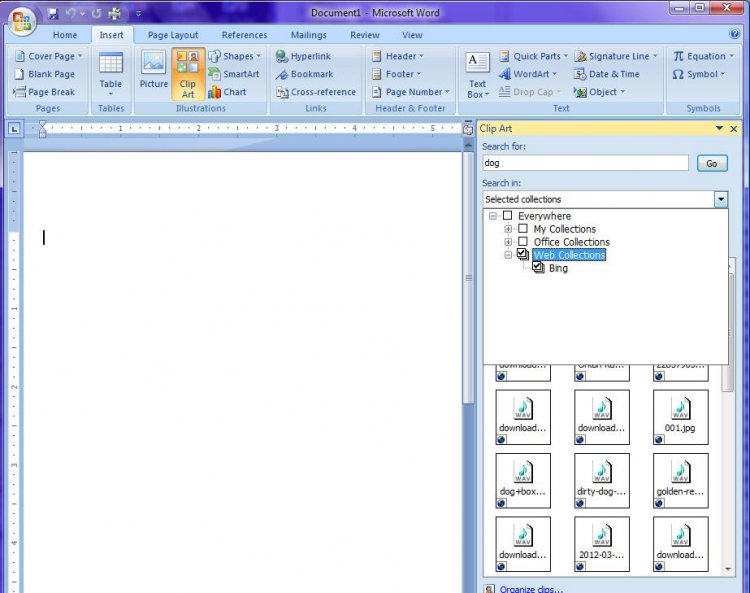Viewport: 750px width, 593px height.
Task: Select the 2012-03 clip thumbnail
Action: [x=602, y=544]
